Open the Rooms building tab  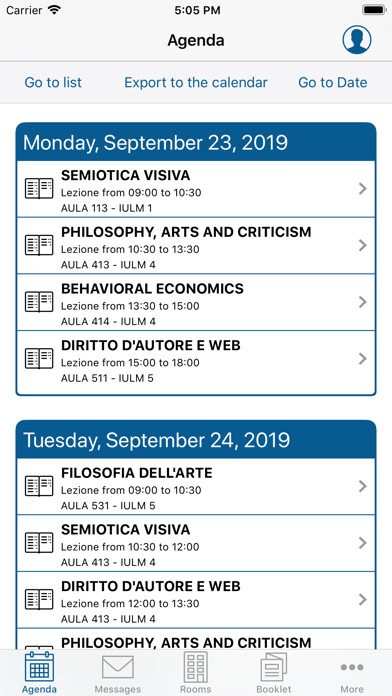[196, 667]
